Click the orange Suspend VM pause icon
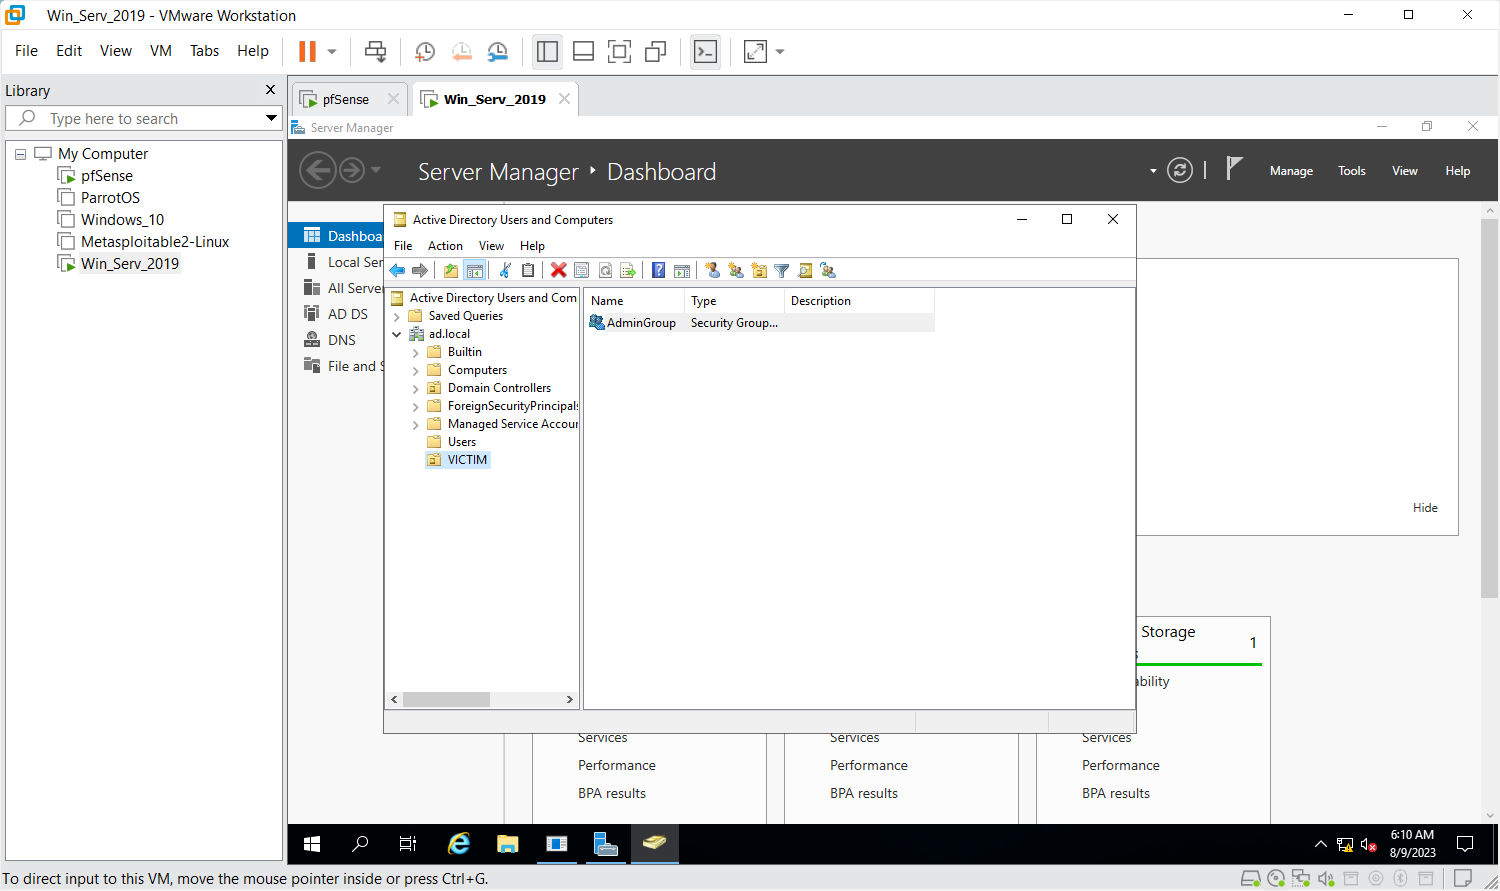Viewport: 1500px width, 891px height. (307, 51)
